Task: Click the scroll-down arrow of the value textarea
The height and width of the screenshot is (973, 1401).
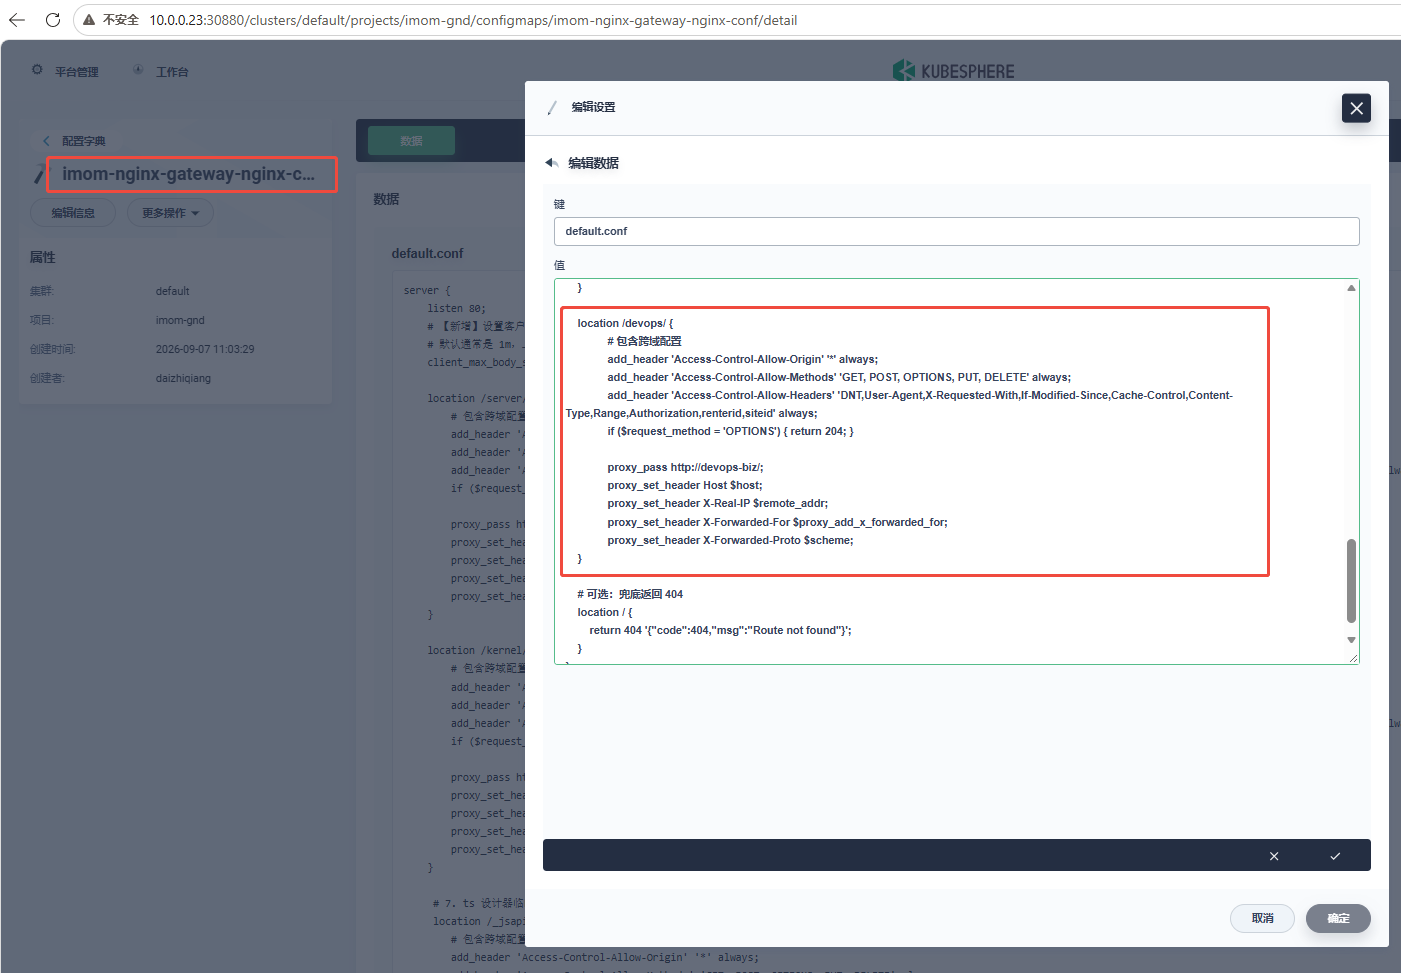Action: 1351,640
